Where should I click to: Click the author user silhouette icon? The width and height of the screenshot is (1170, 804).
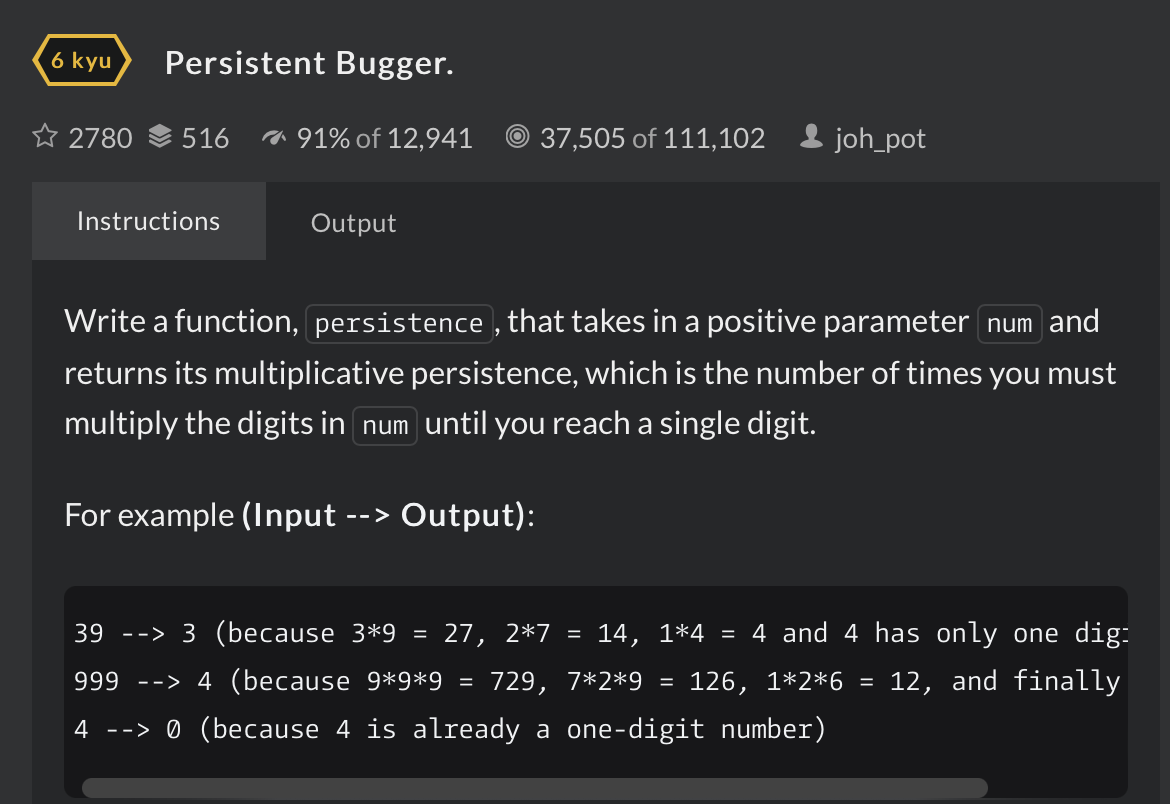pos(811,137)
